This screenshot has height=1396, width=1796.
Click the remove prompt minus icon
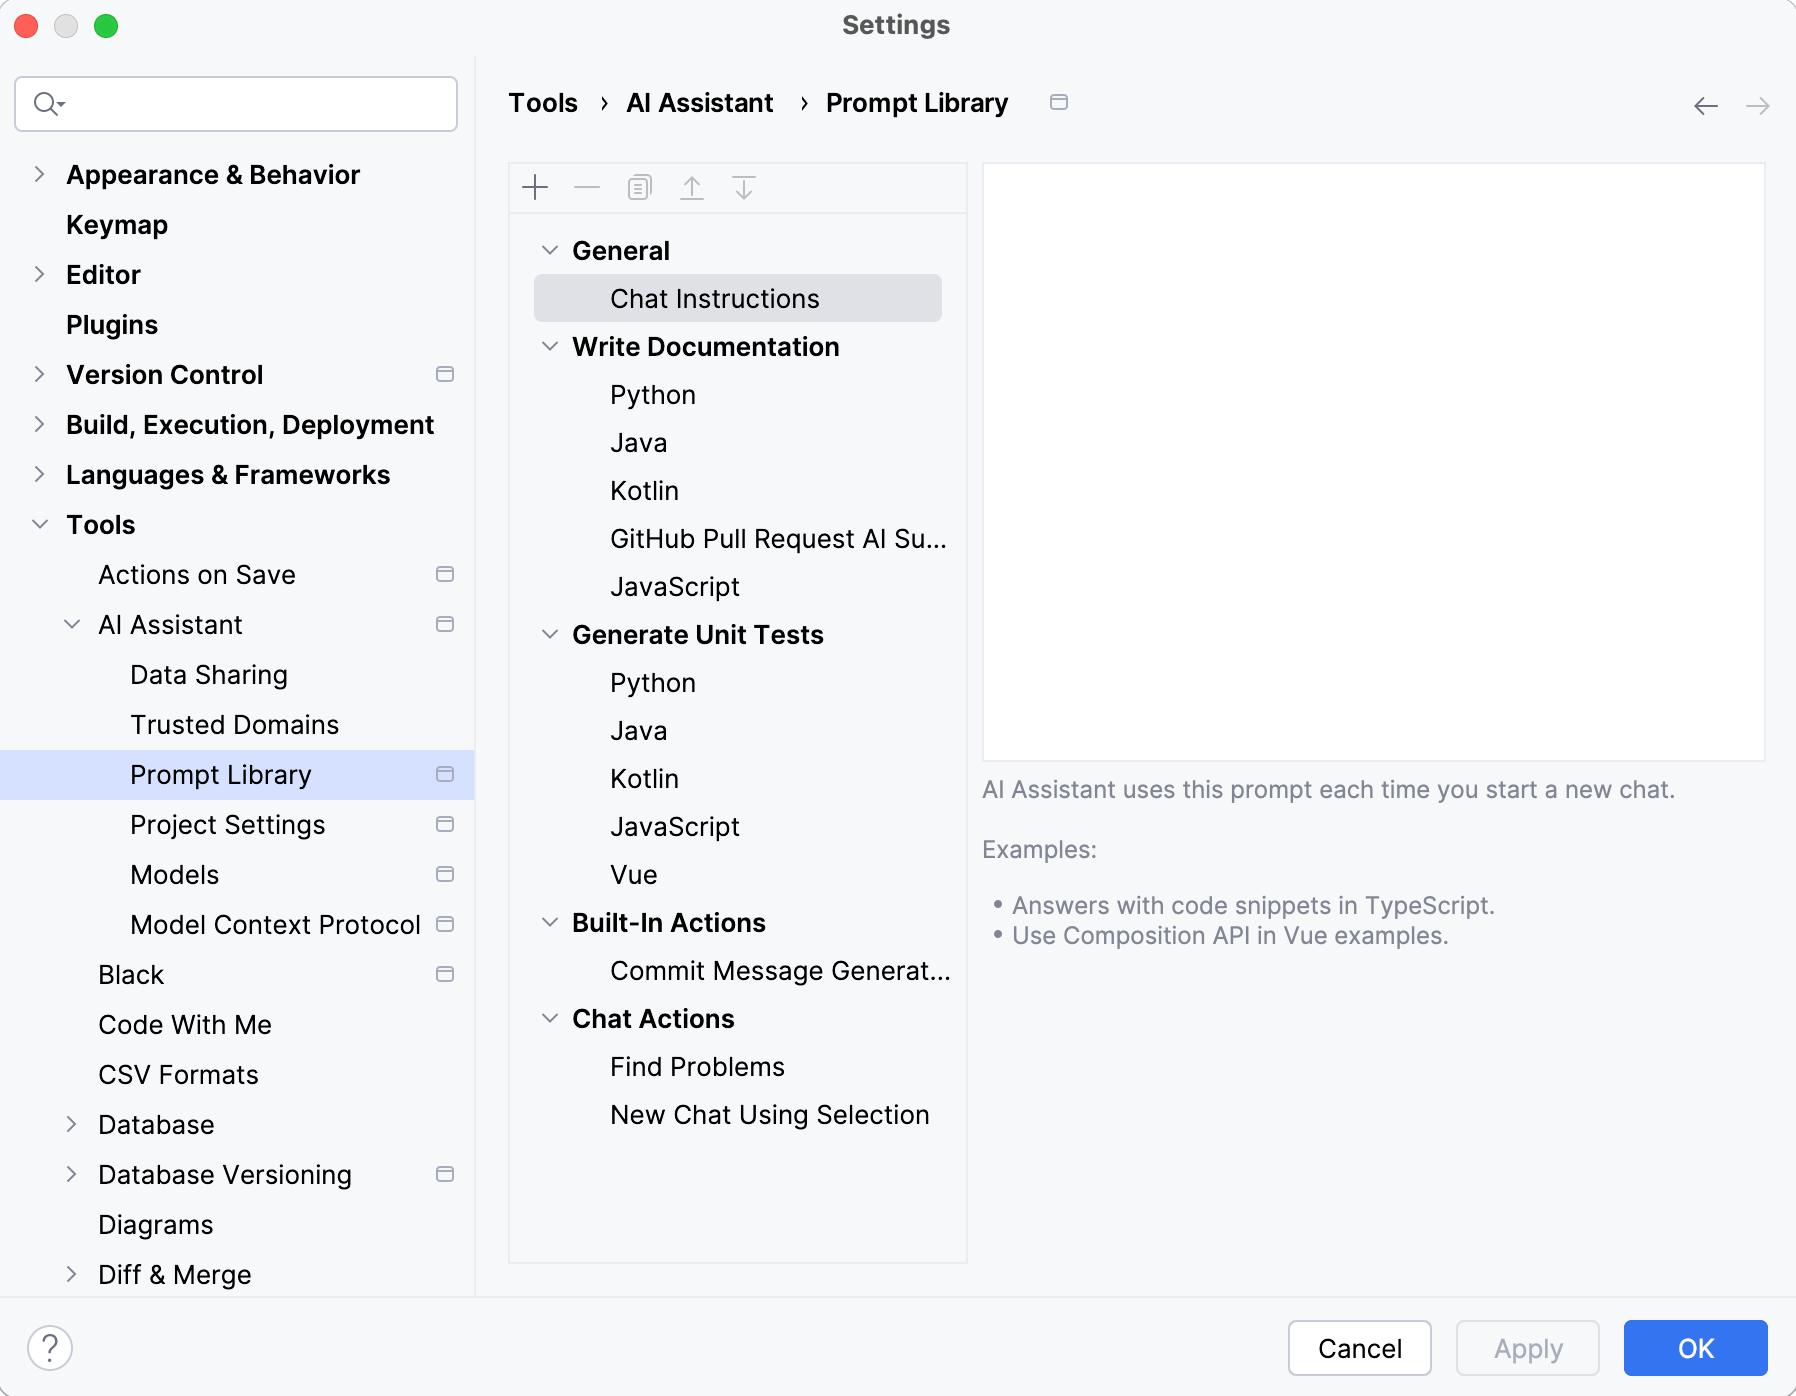pyautogui.click(x=587, y=188)
